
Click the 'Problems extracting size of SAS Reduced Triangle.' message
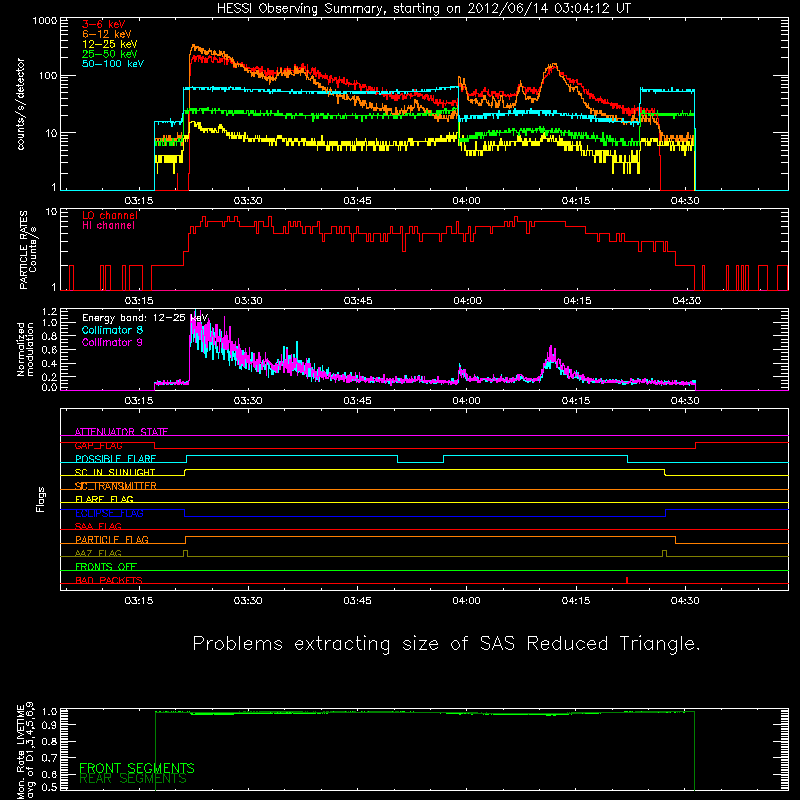446,644
